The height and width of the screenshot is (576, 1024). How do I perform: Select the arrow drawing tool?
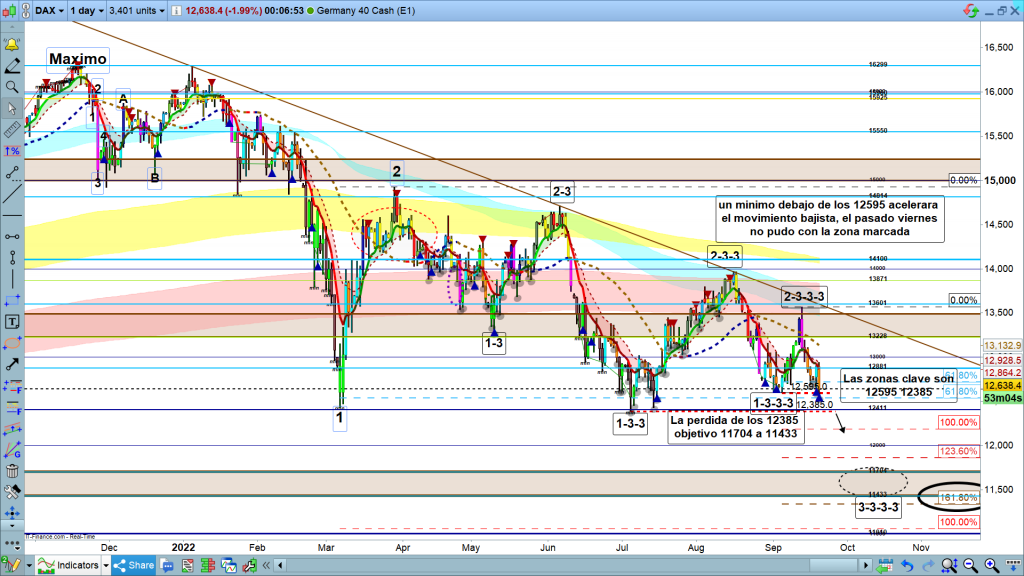point(13,364)
